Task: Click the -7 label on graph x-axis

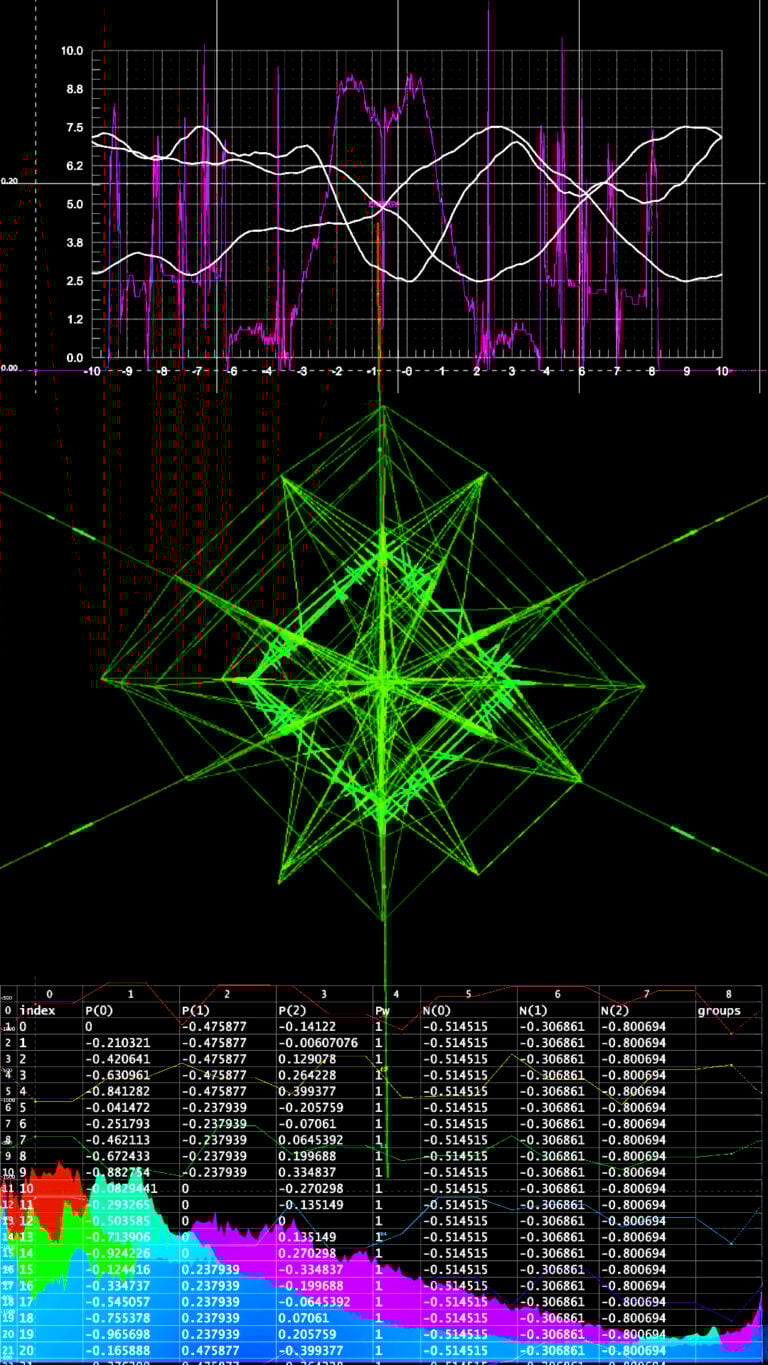Action: (x=197, y=371)
